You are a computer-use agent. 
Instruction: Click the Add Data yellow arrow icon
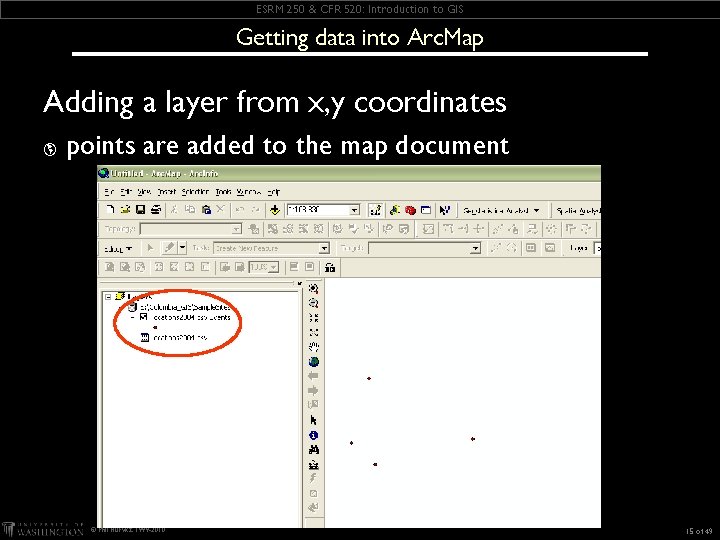coord(275,210)
